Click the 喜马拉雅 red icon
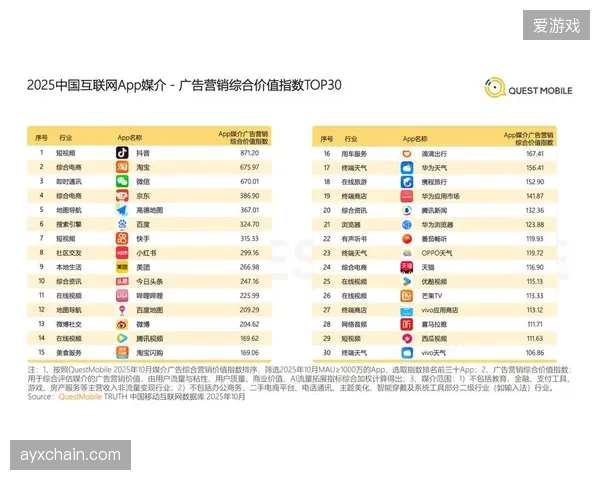Screen dimensions: 600x480 click(407, 324)
